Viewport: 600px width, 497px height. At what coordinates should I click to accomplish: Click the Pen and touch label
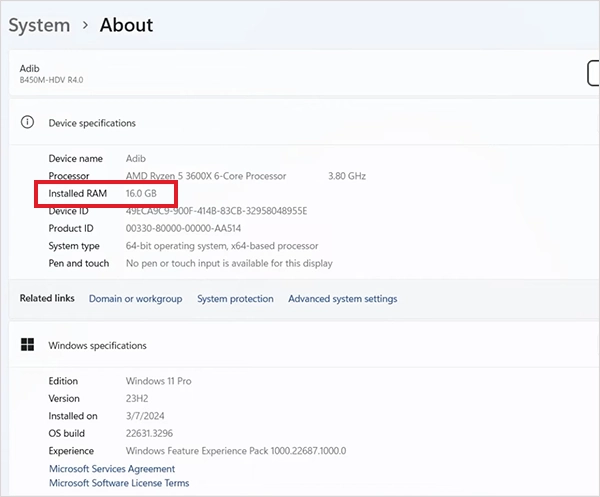coord(79,263)
